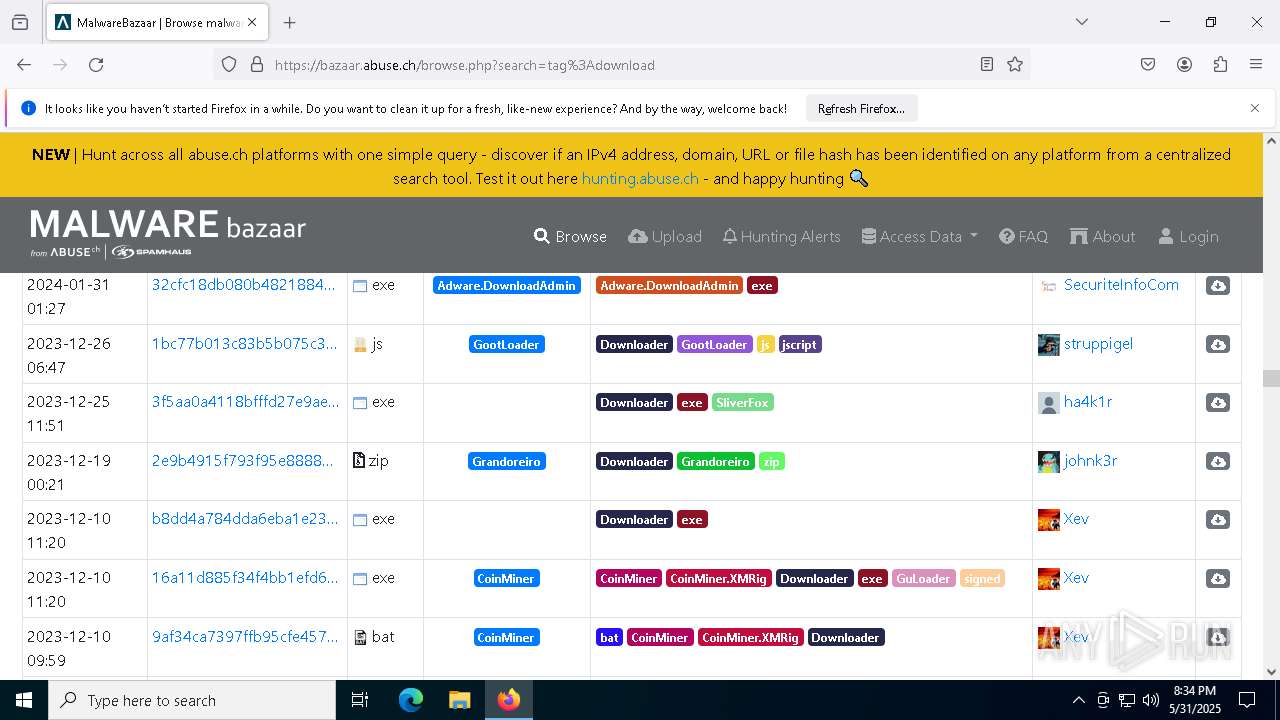1280x720 pixels.
Task: Open reporter SecuriteInfoCom profile link
Action: [x=1121, y=285]
